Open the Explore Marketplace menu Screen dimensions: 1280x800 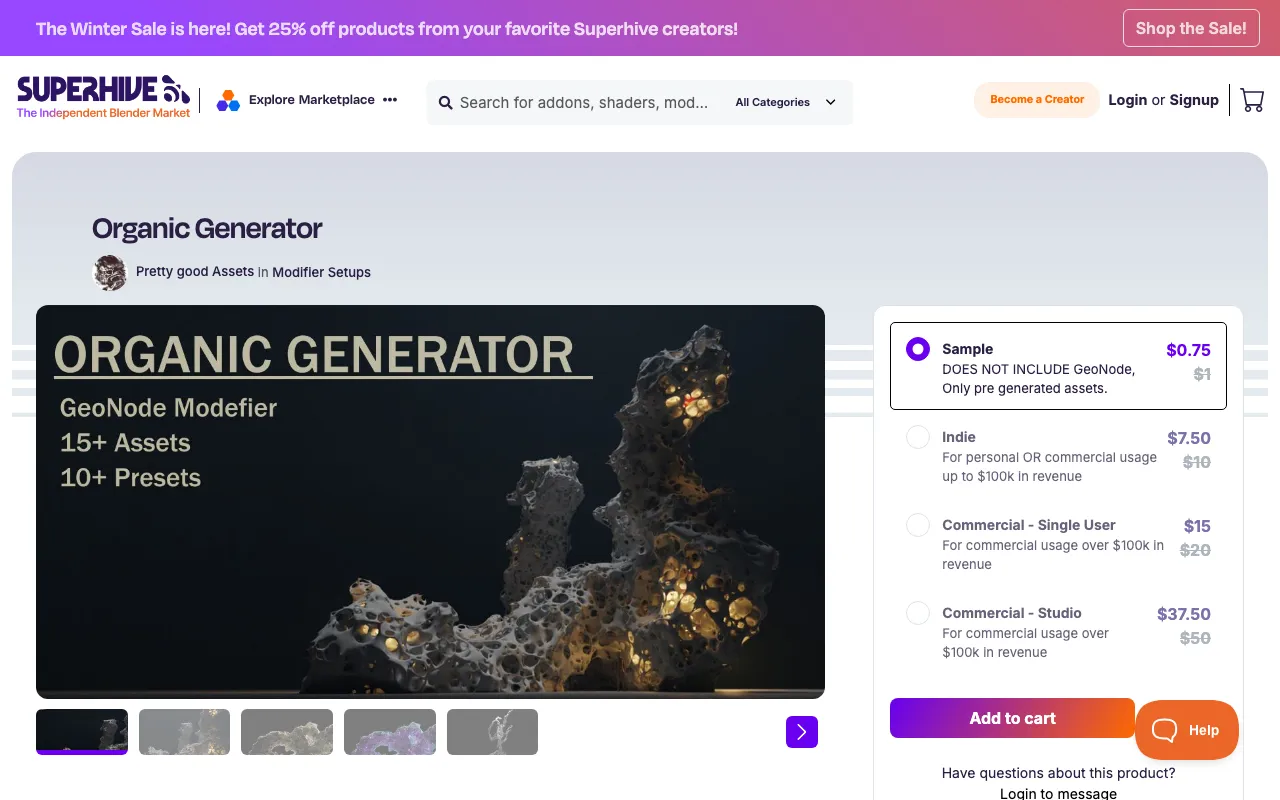[311, 100]
